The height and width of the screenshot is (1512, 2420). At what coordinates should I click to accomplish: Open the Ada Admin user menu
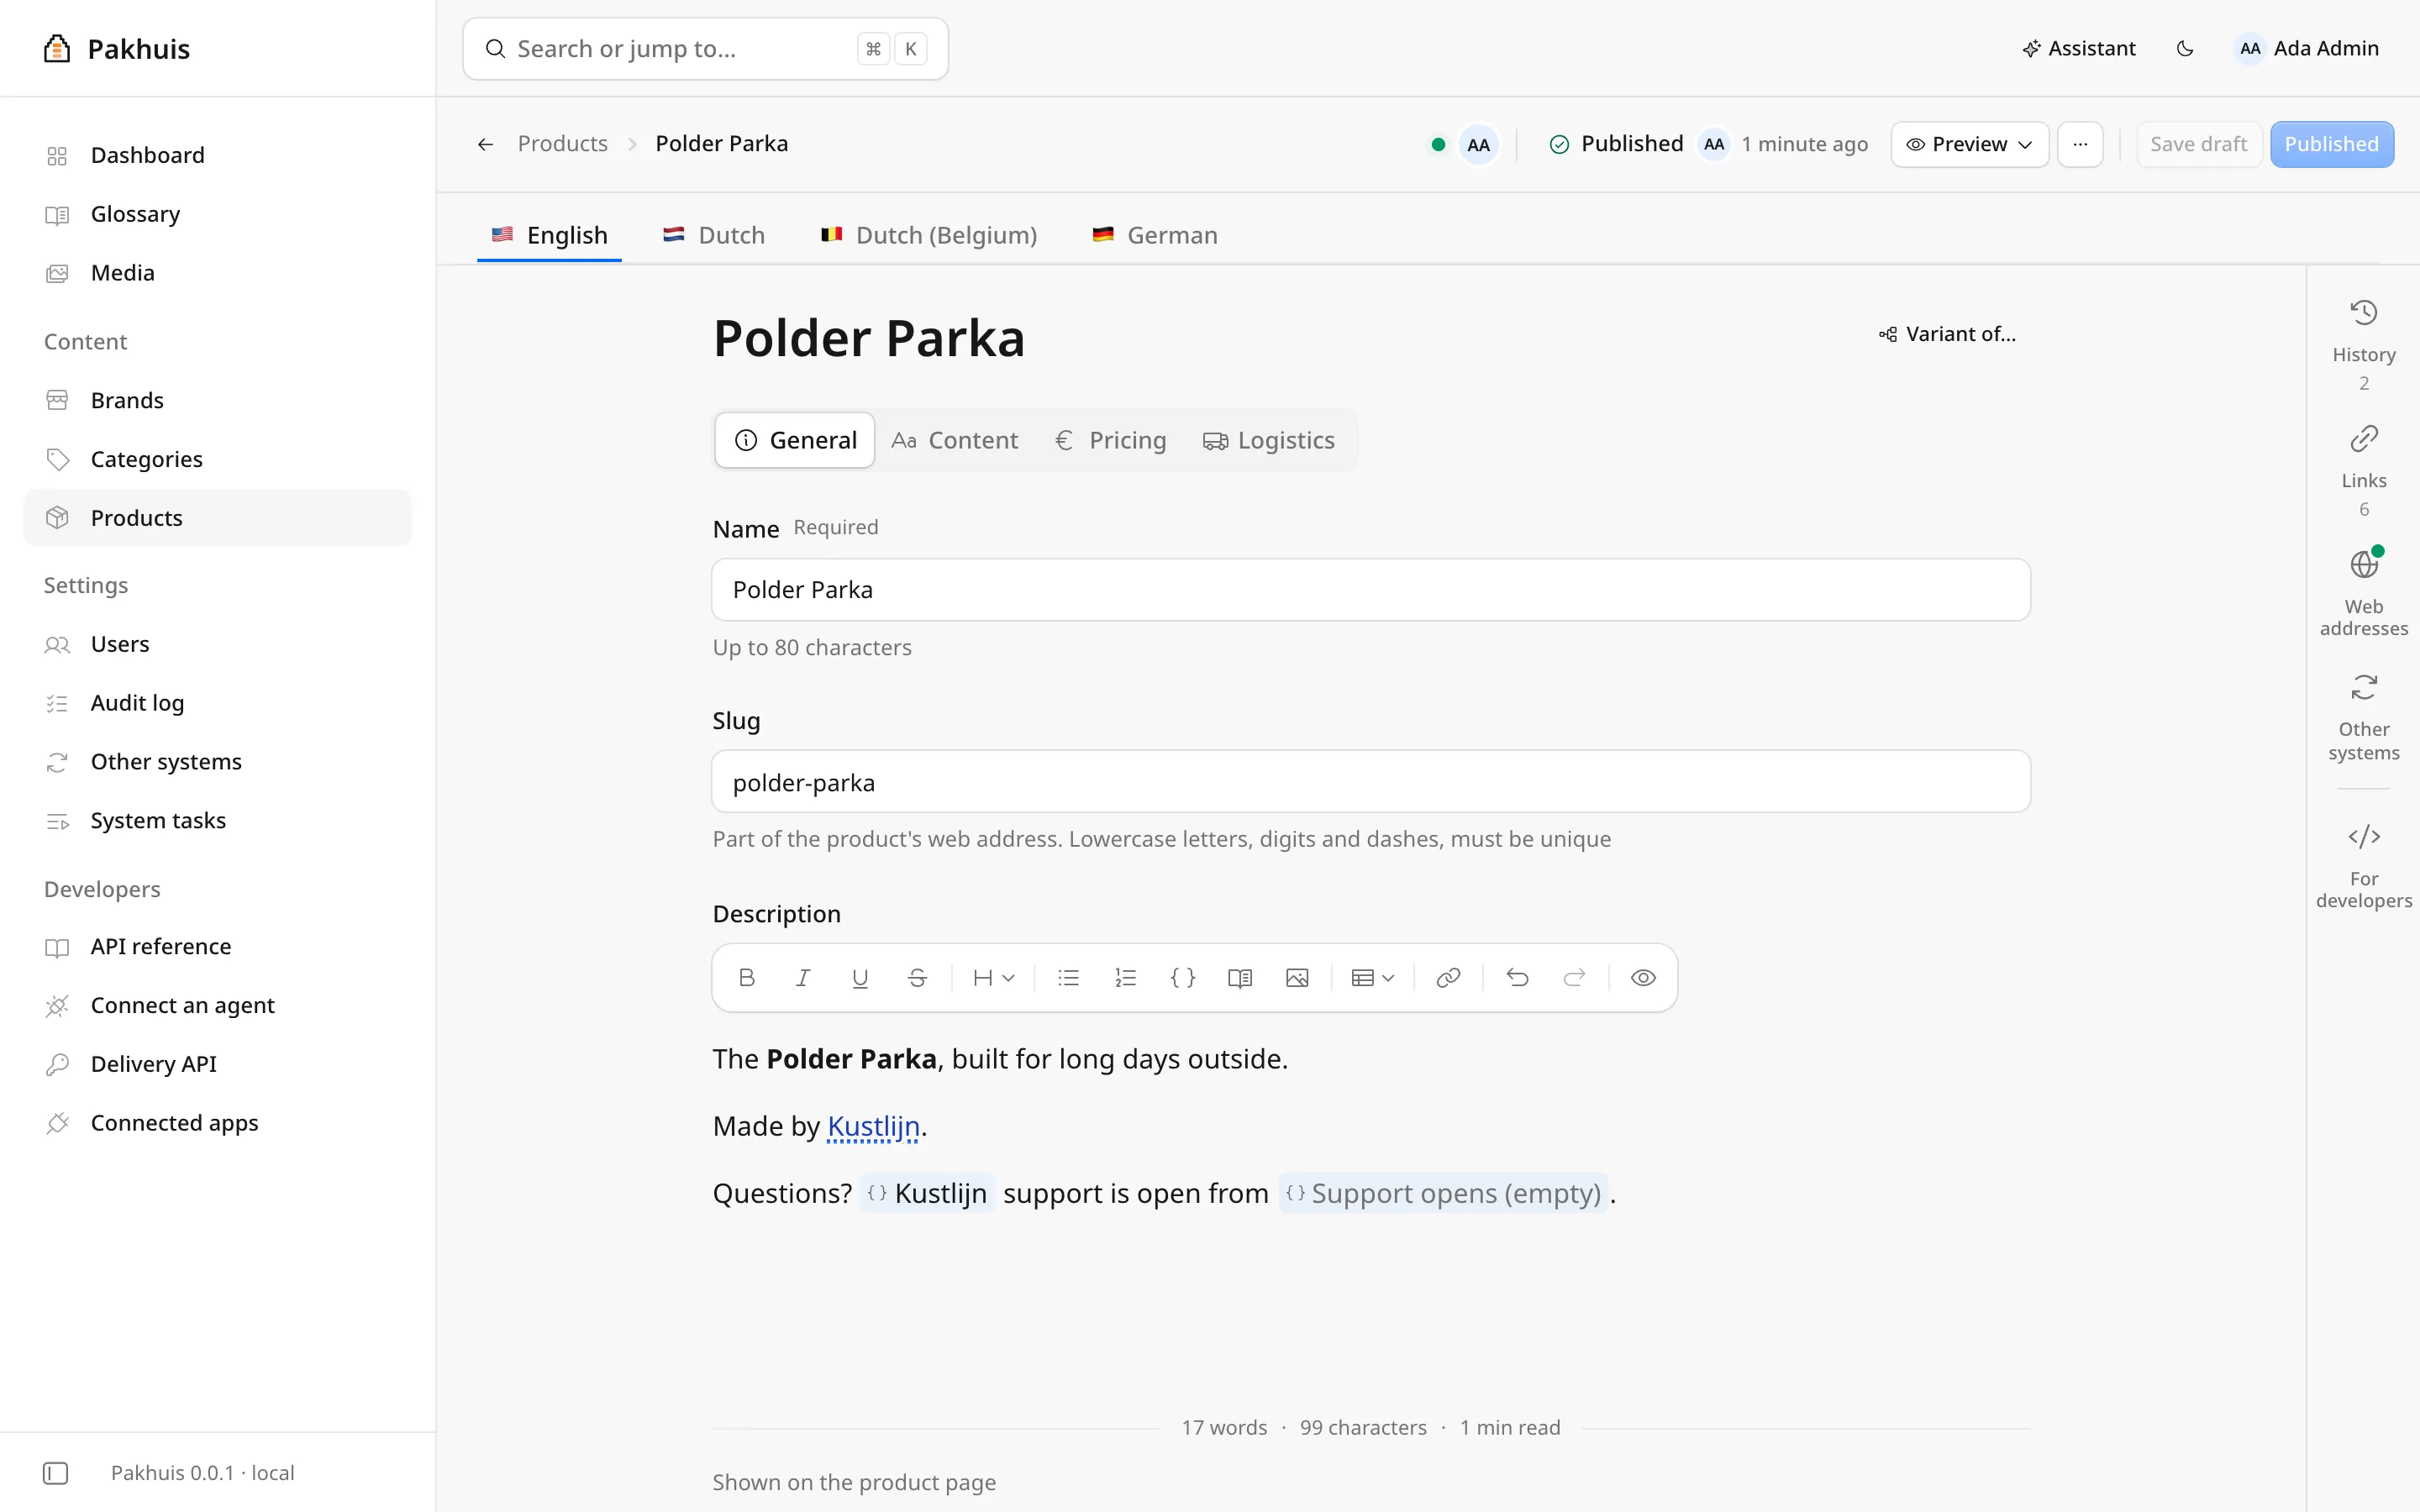2307,48
